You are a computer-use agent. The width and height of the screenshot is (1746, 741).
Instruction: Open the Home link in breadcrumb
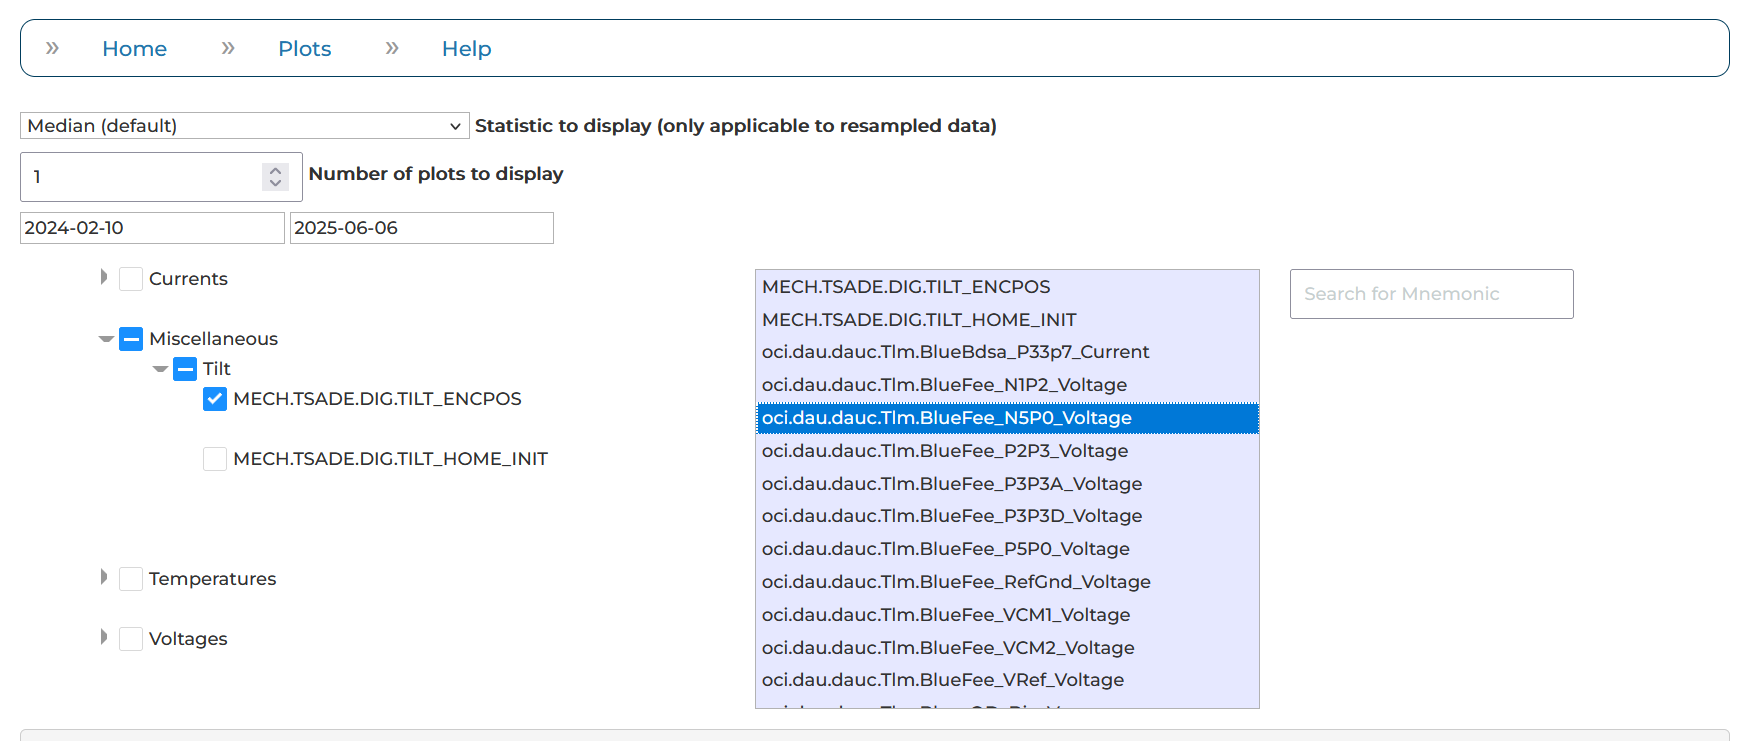point(134,49)
